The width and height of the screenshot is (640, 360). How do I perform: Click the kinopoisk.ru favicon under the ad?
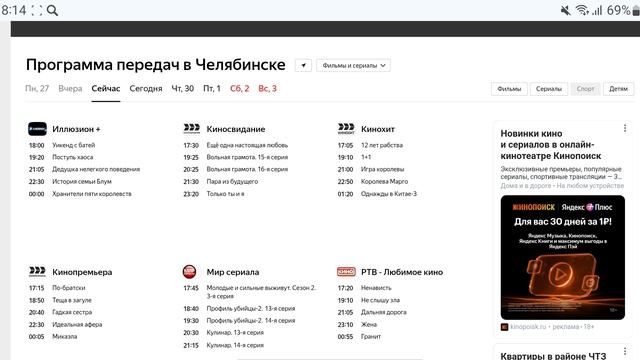[x=504, y=327]
